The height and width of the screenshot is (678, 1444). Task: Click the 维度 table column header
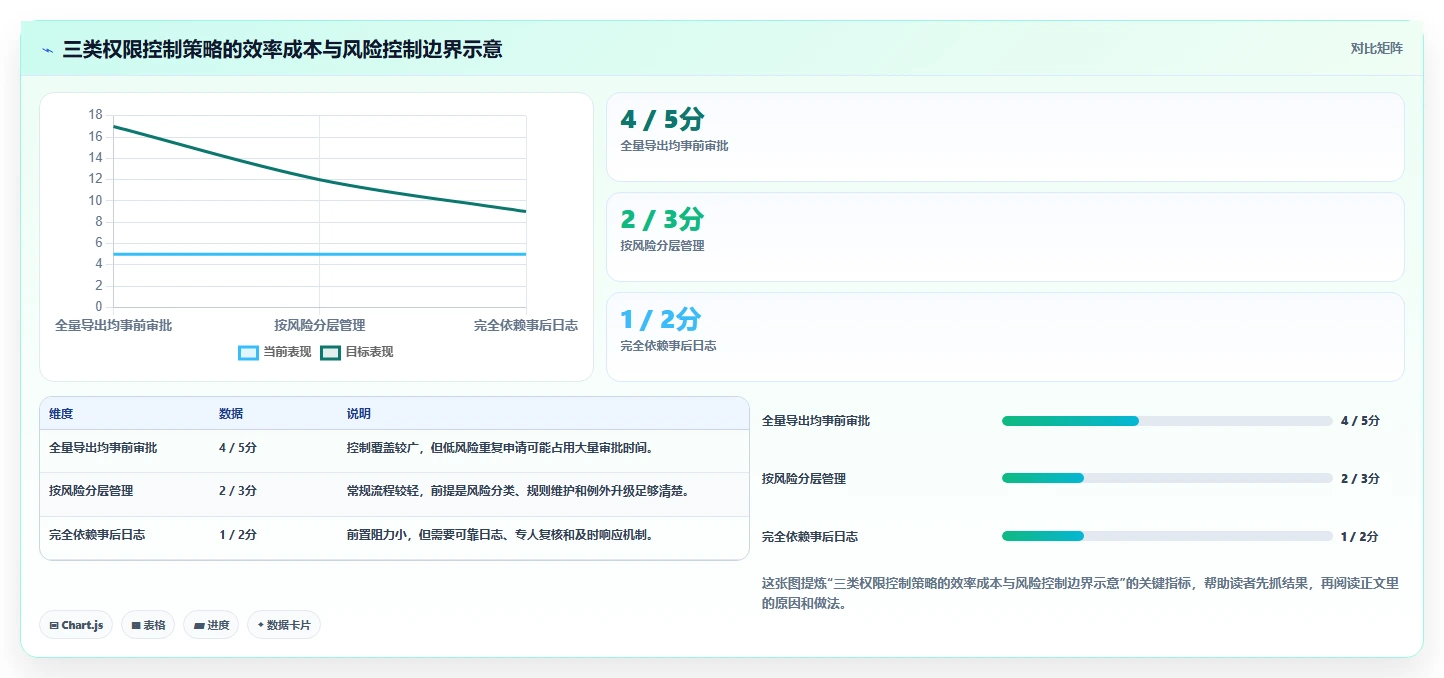point(61,414)
